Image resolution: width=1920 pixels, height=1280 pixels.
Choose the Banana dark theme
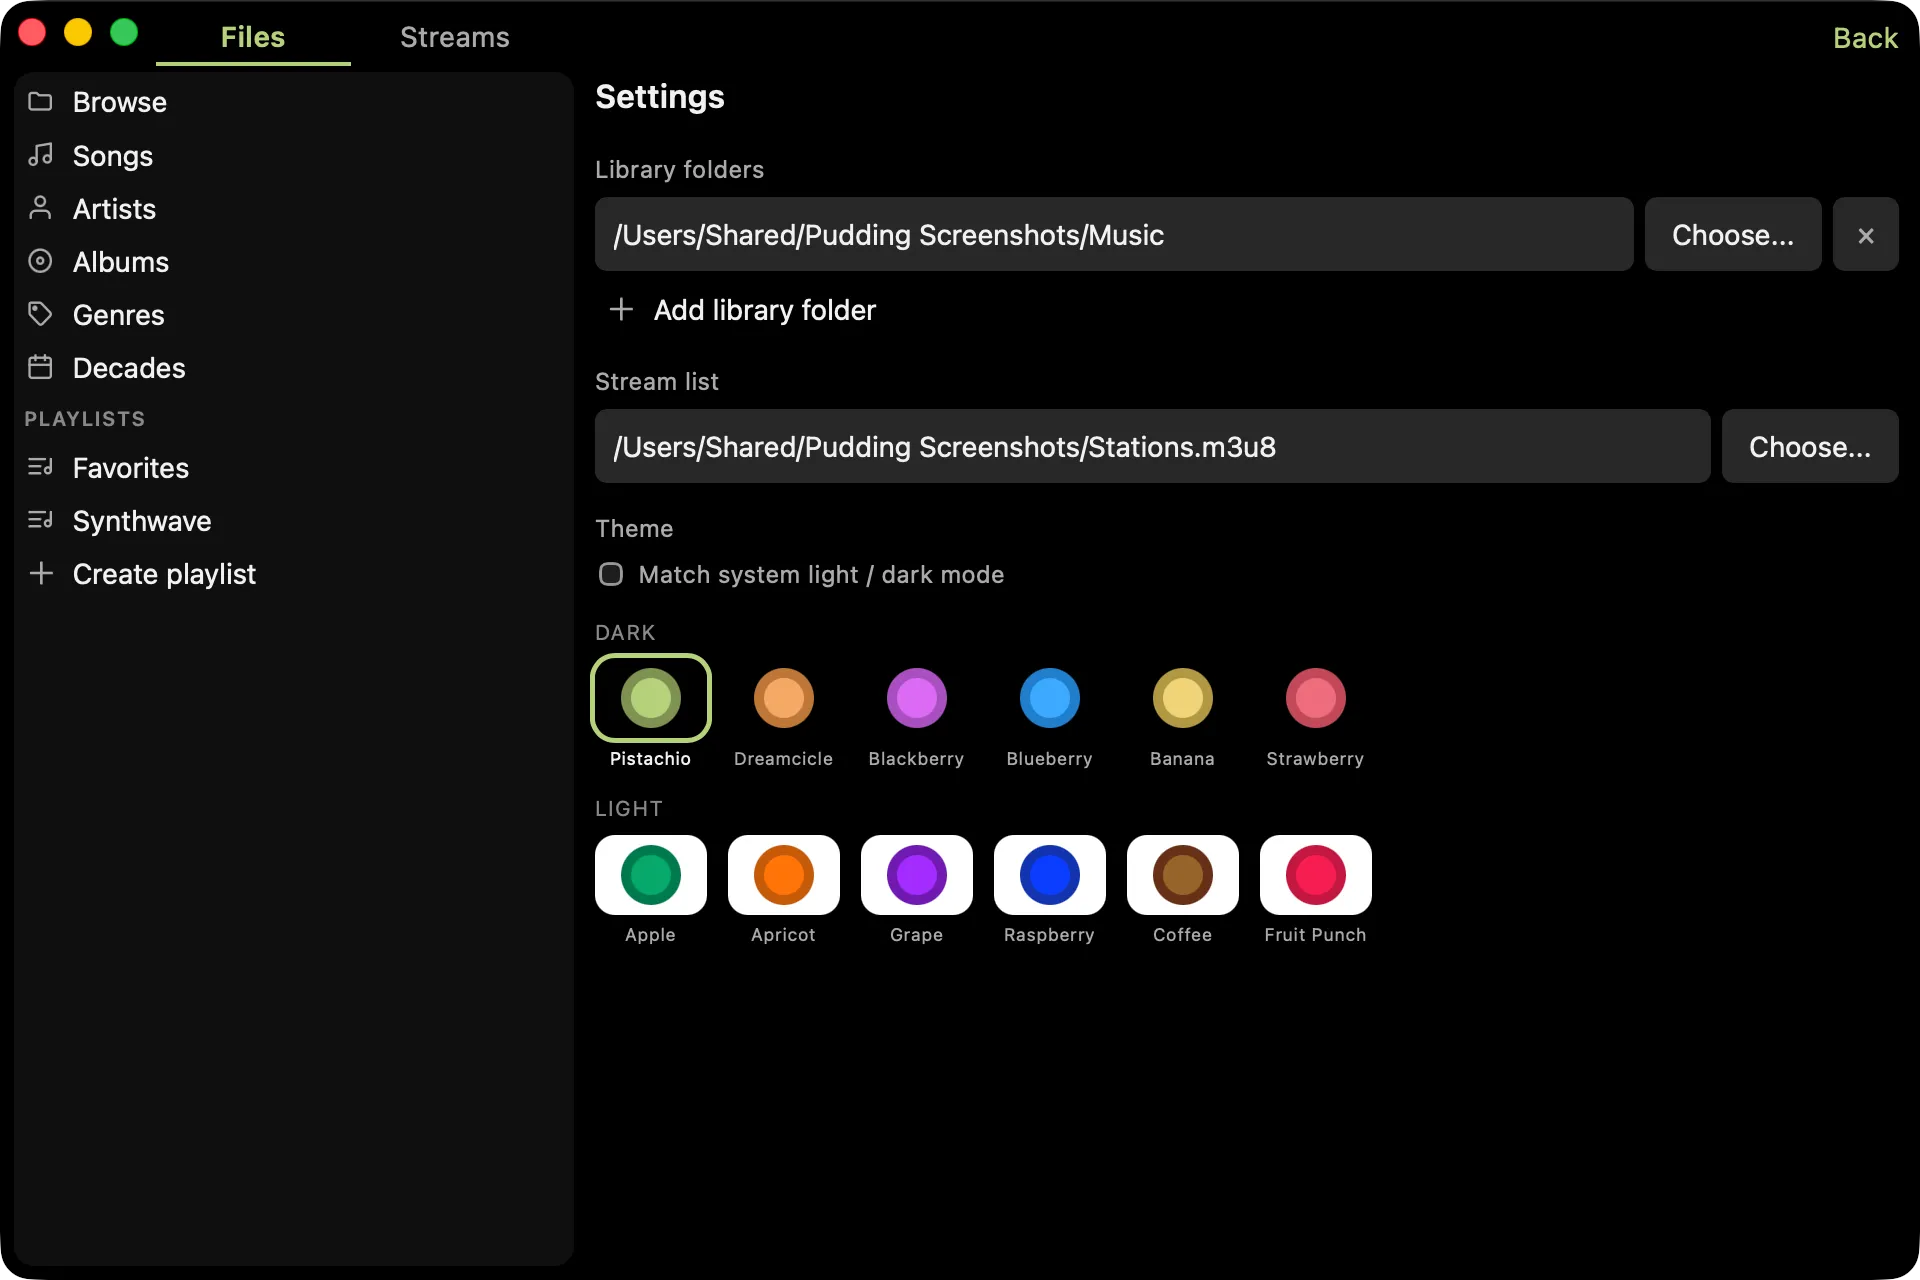(x=1183, y=698)
